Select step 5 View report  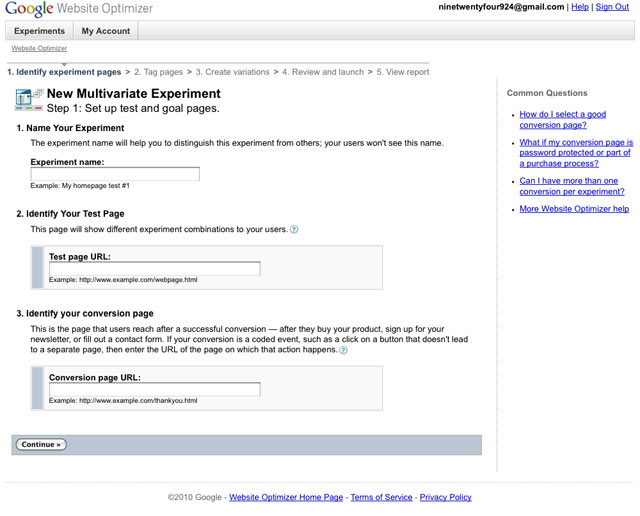[x=403, y=72]
